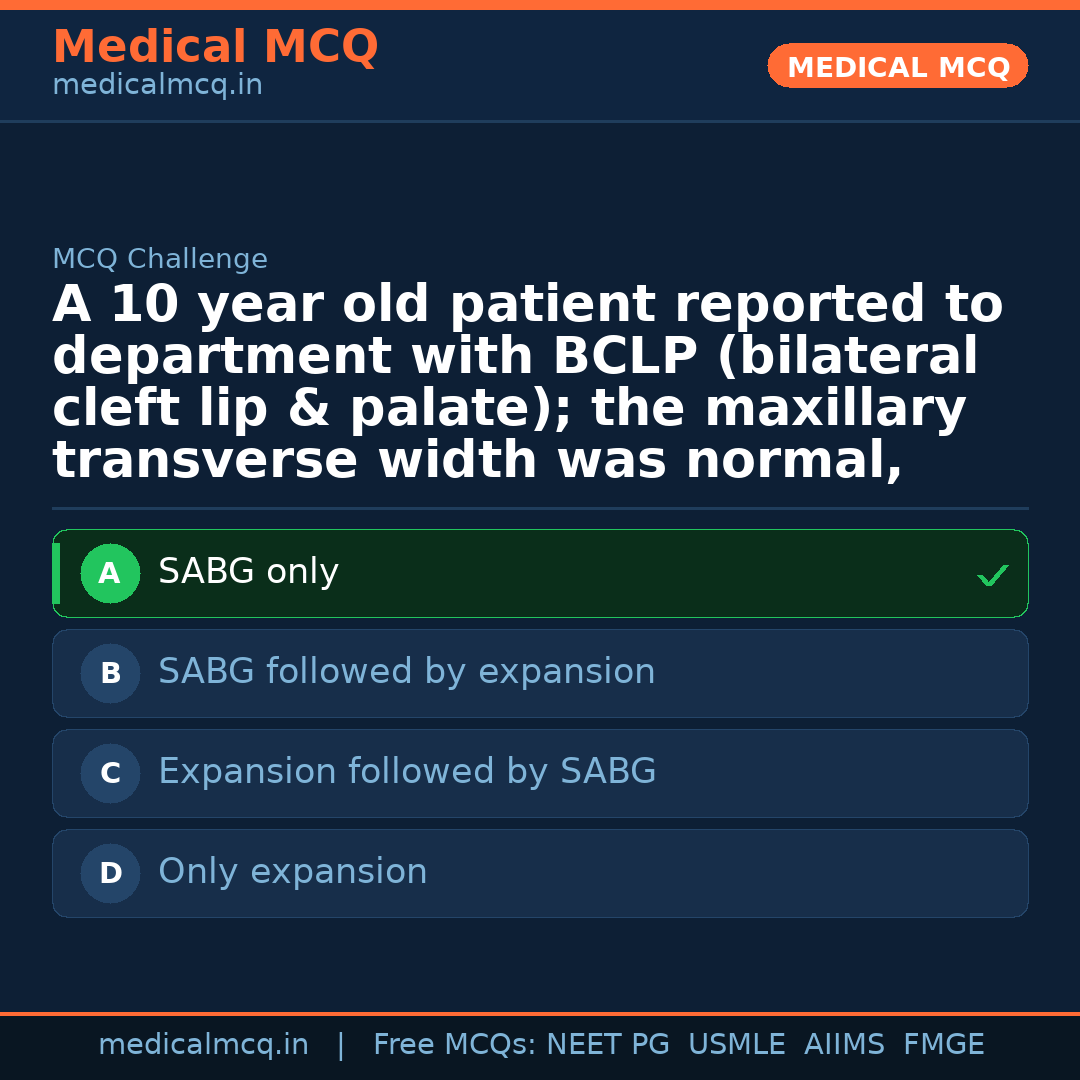Click the "MCQ Challenge" label

[160, 260]
